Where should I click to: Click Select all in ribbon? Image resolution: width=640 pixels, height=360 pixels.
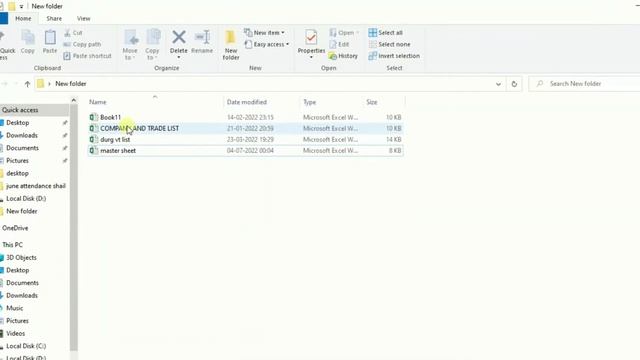coord(386,33)
